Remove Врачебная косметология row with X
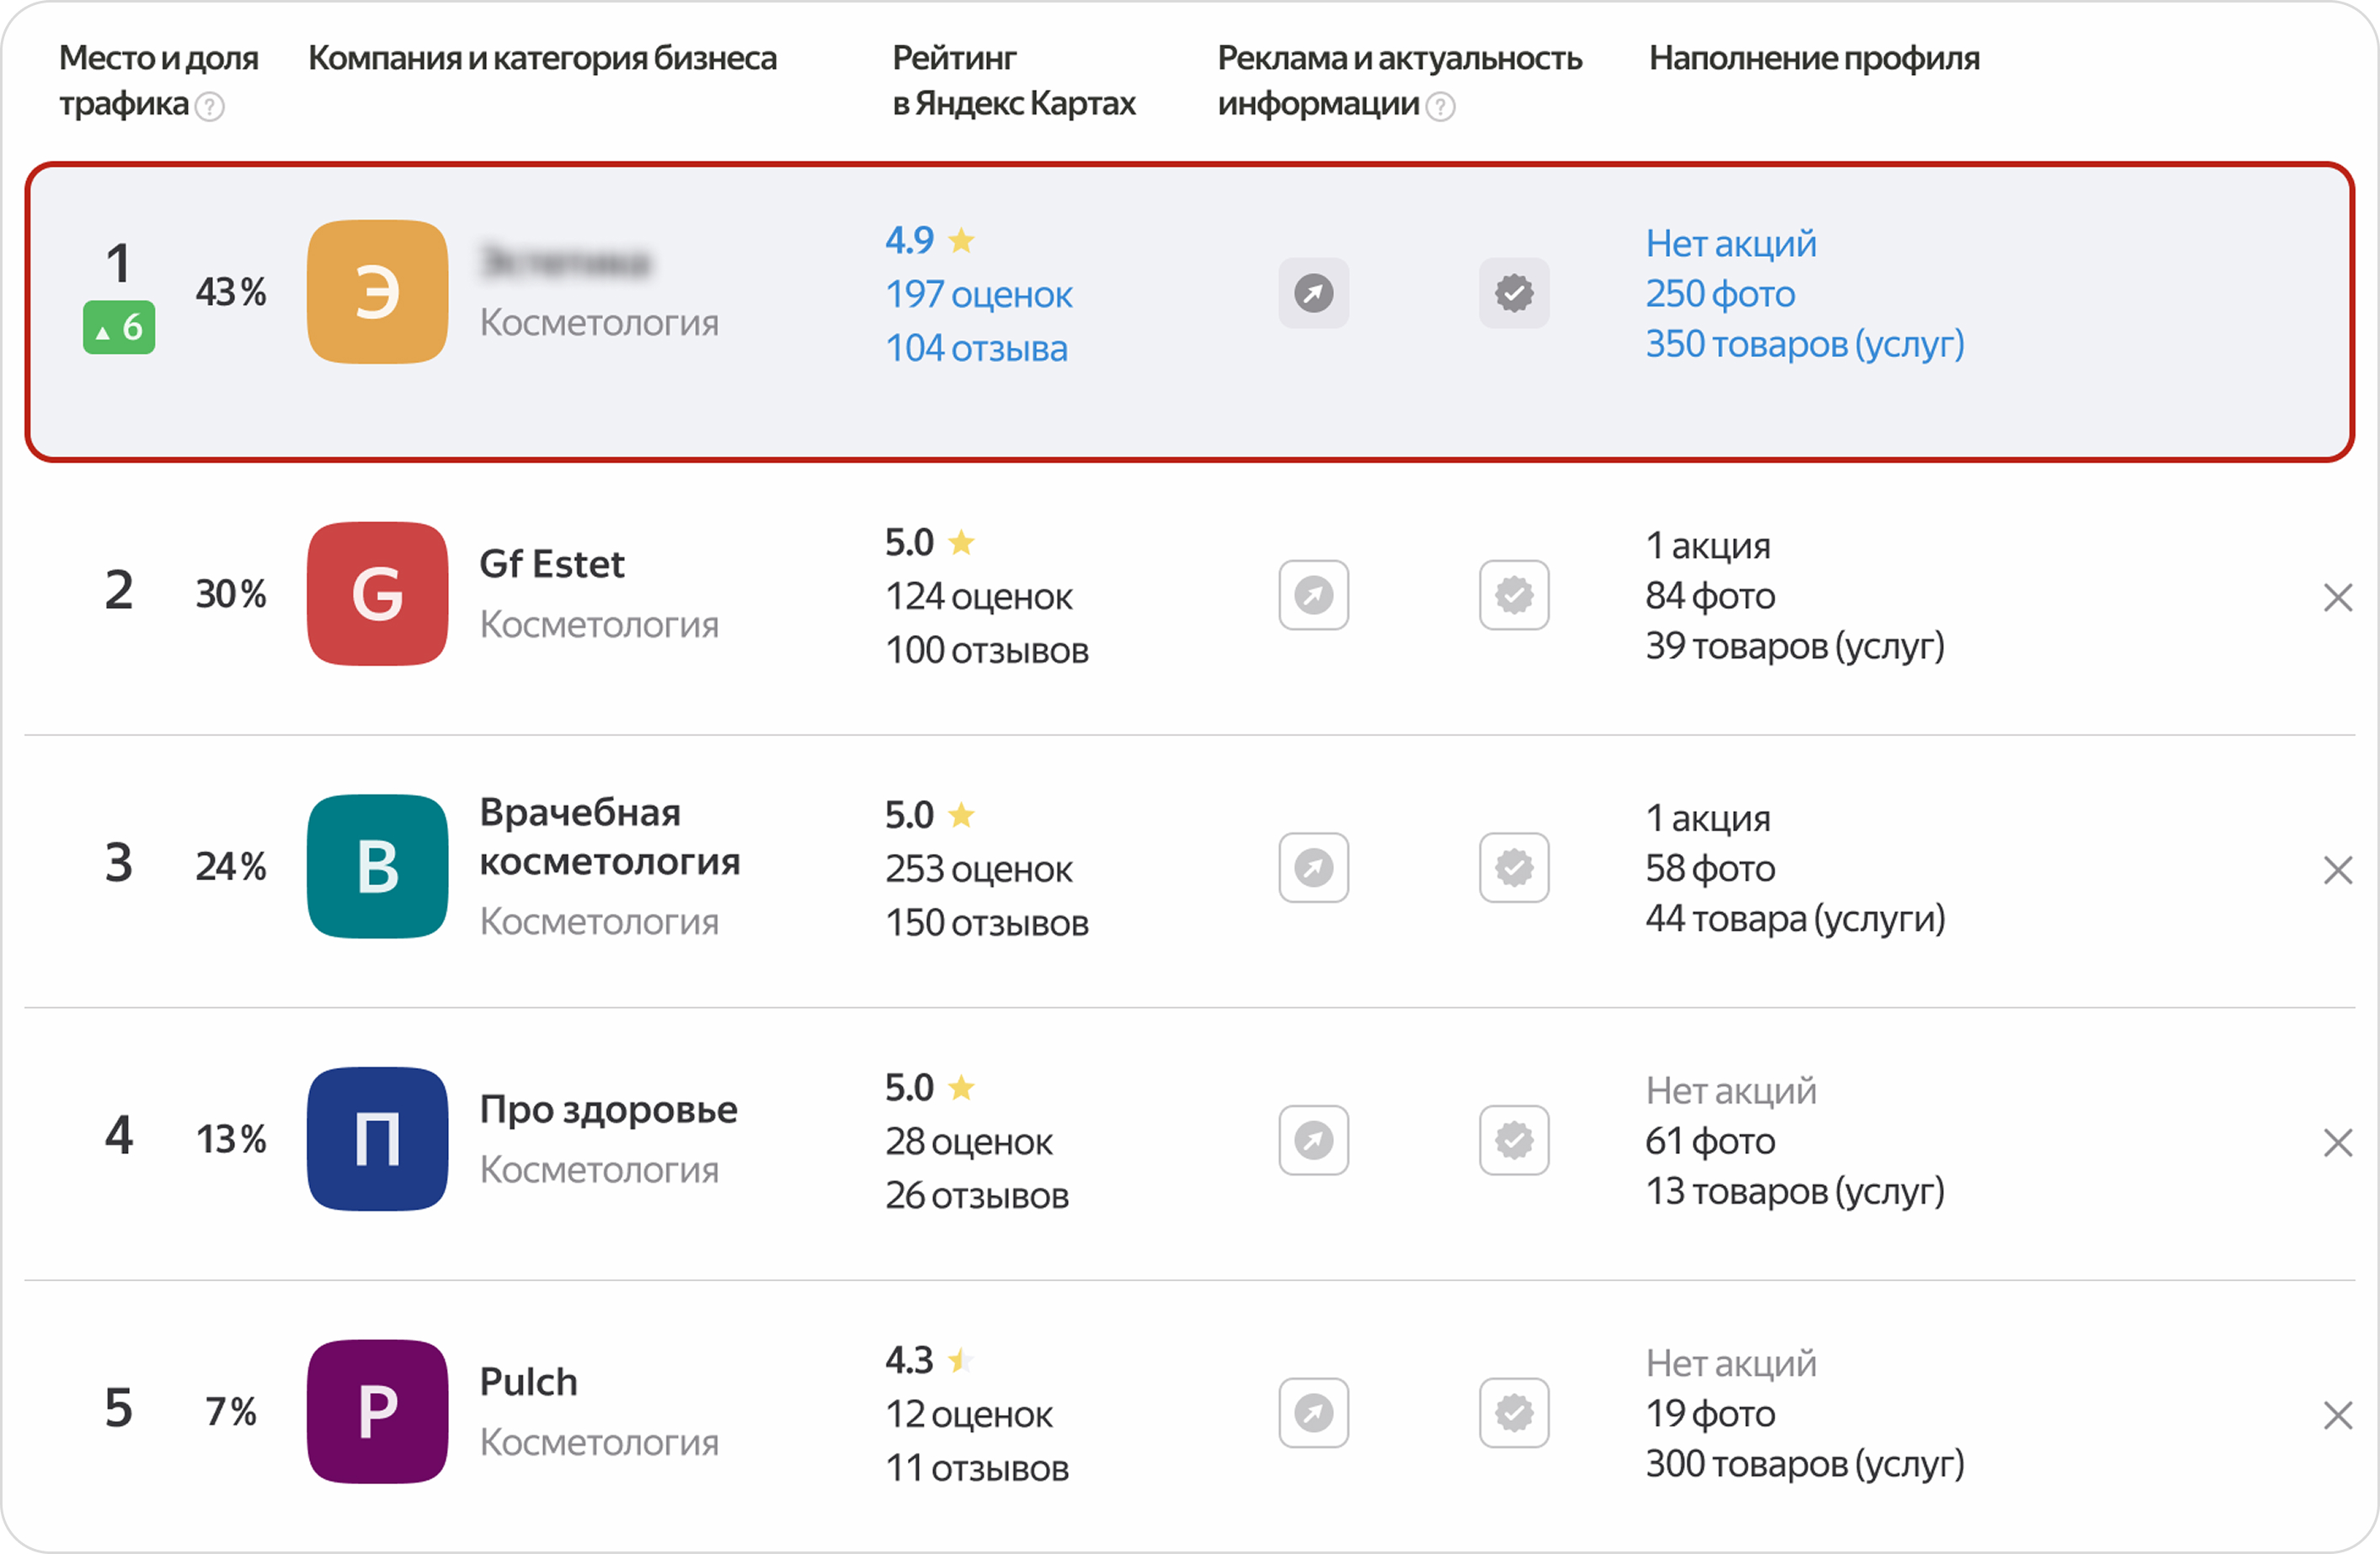 tap(2337, 870)
